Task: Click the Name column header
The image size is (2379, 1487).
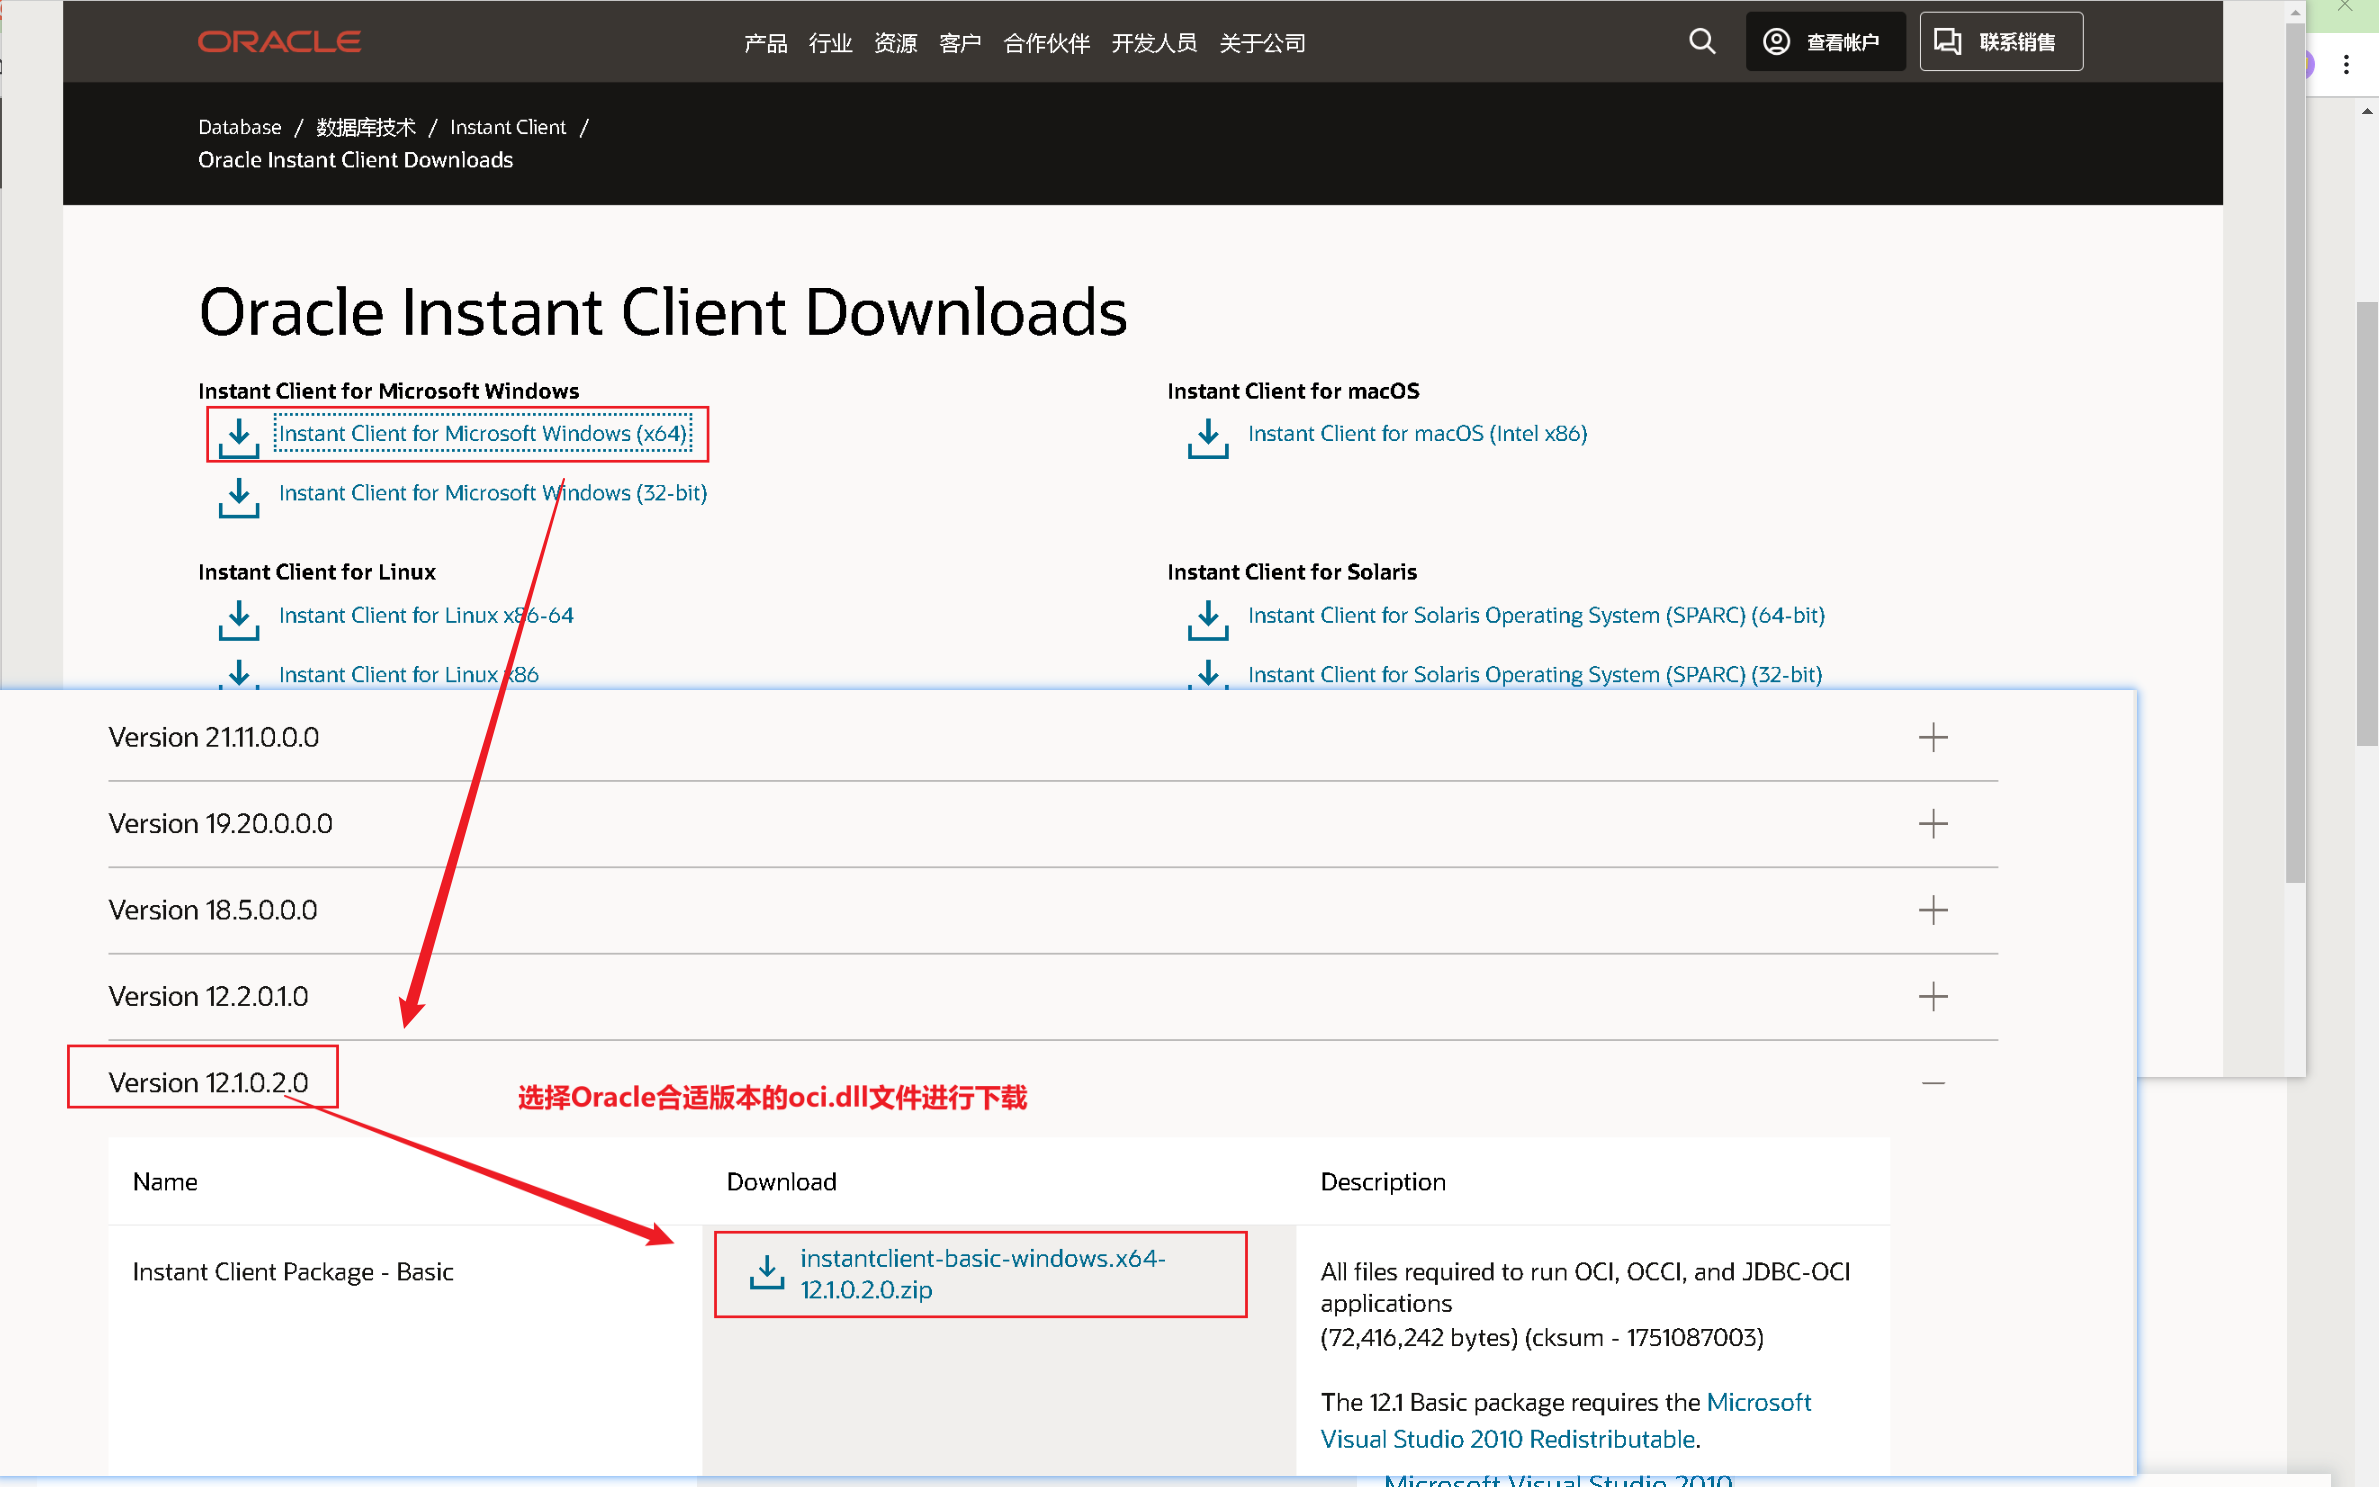Action: coord(165,1181)
